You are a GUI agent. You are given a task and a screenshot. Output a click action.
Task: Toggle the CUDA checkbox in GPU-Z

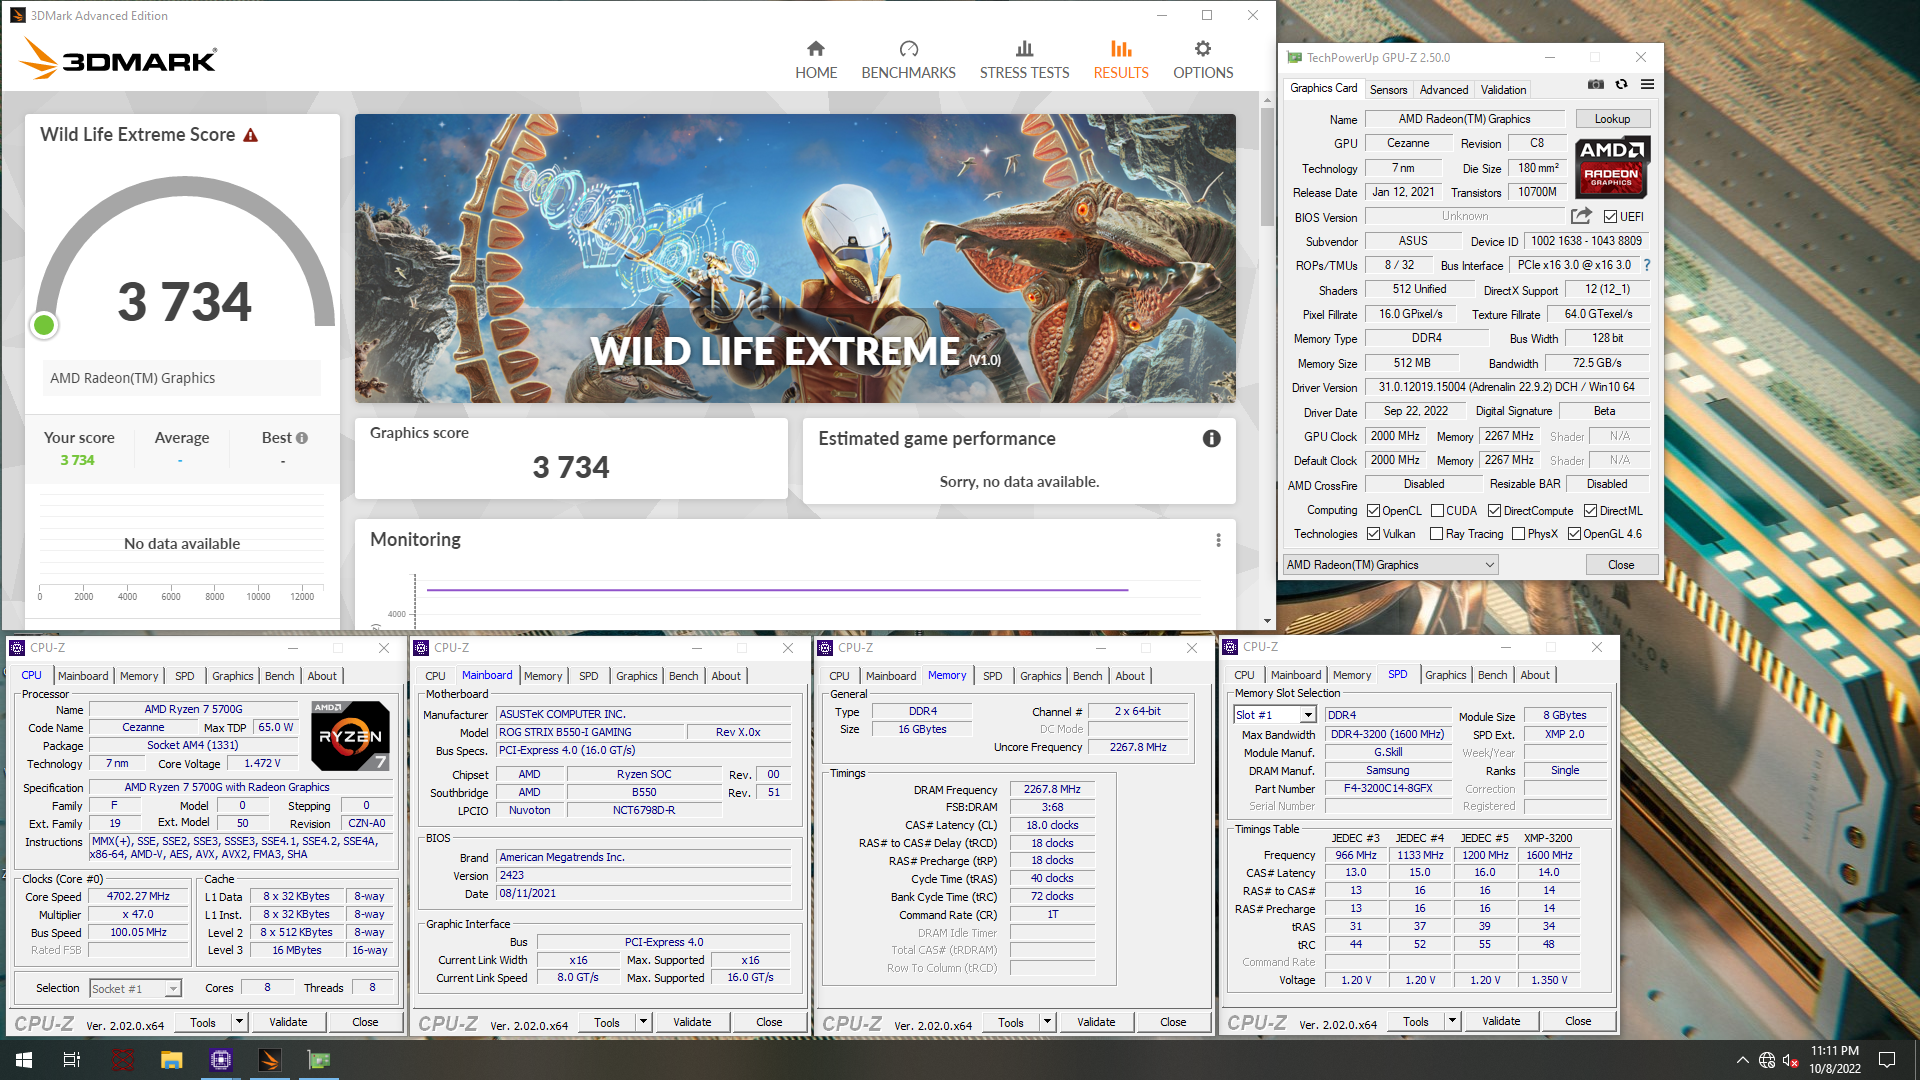[x=1437, y=511]
